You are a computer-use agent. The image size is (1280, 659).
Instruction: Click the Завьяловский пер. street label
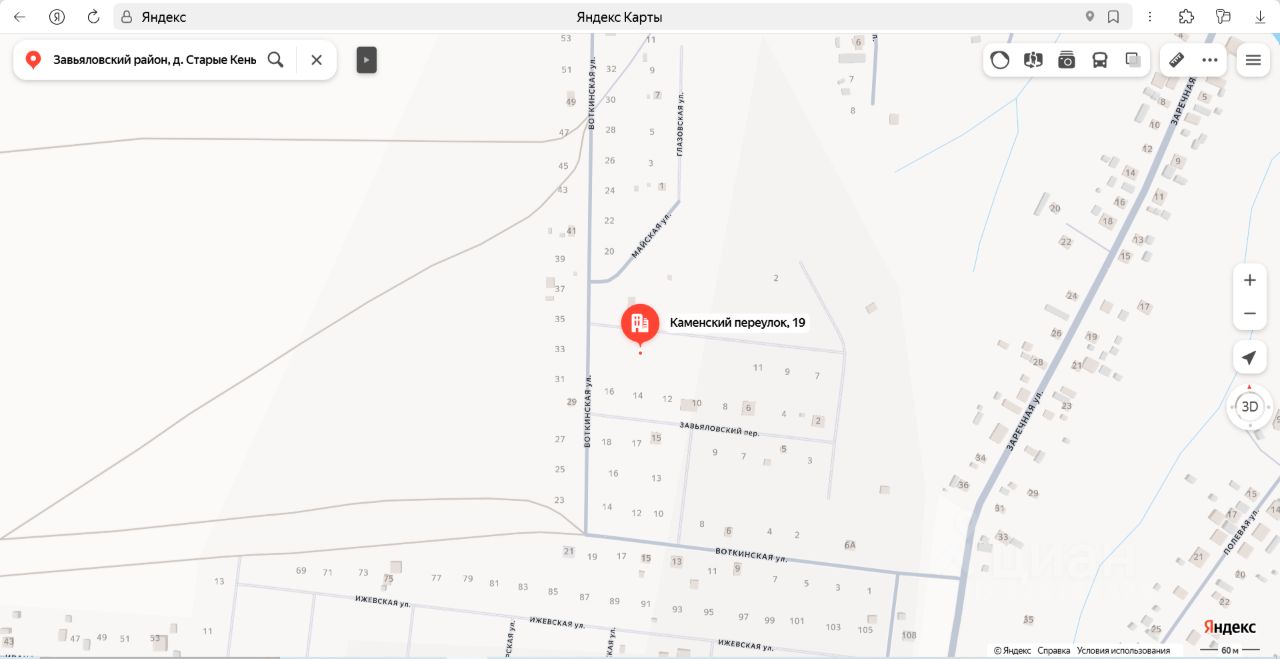point(719,430)
